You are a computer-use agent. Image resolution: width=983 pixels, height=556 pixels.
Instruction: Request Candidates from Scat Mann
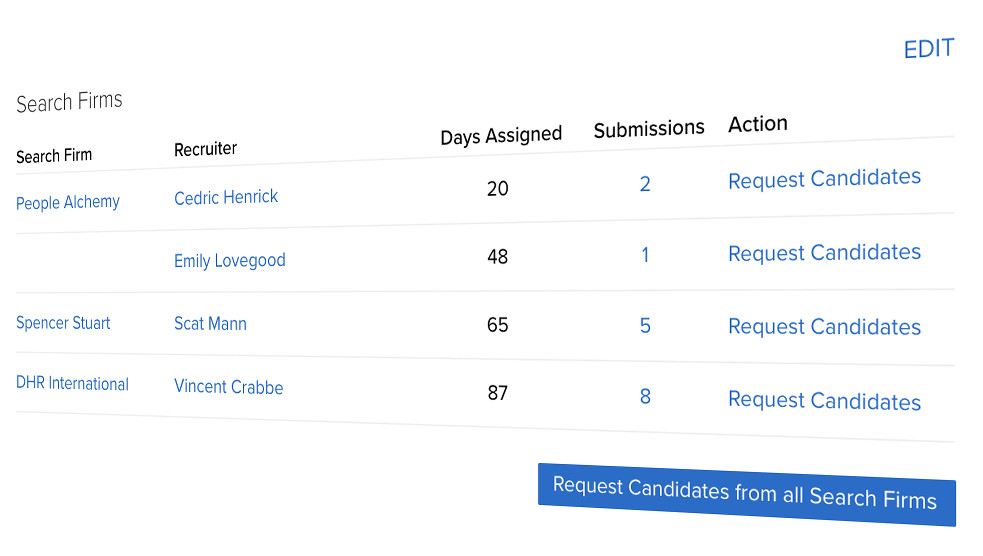point(824,327)
